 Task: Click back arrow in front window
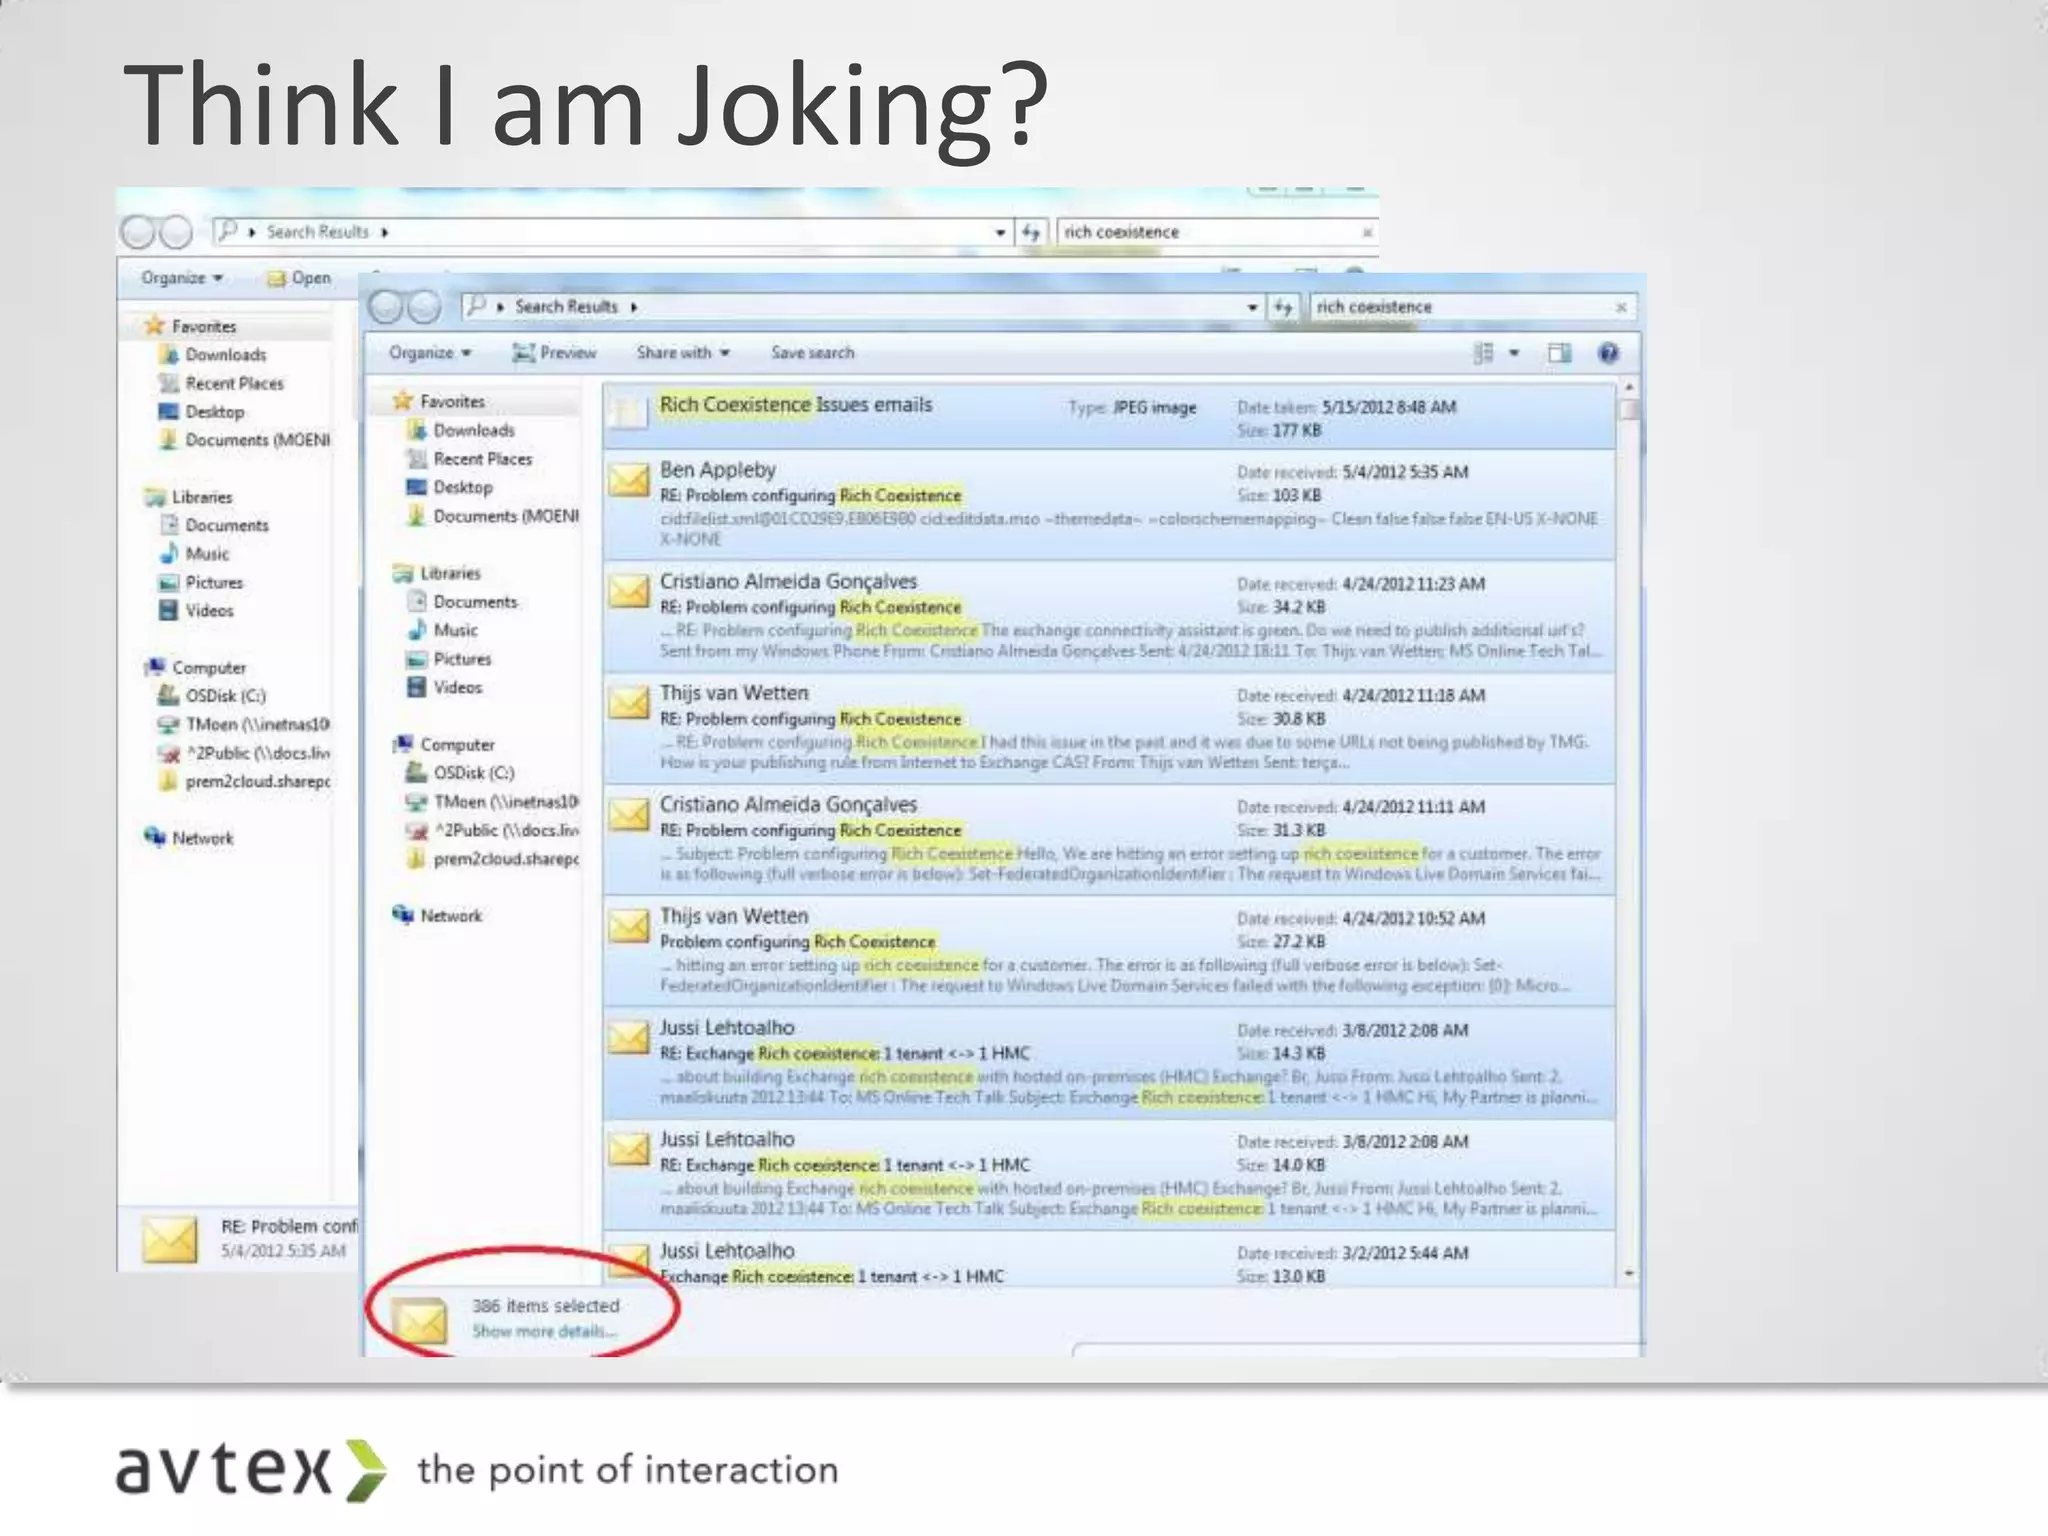tap(386, 307)
